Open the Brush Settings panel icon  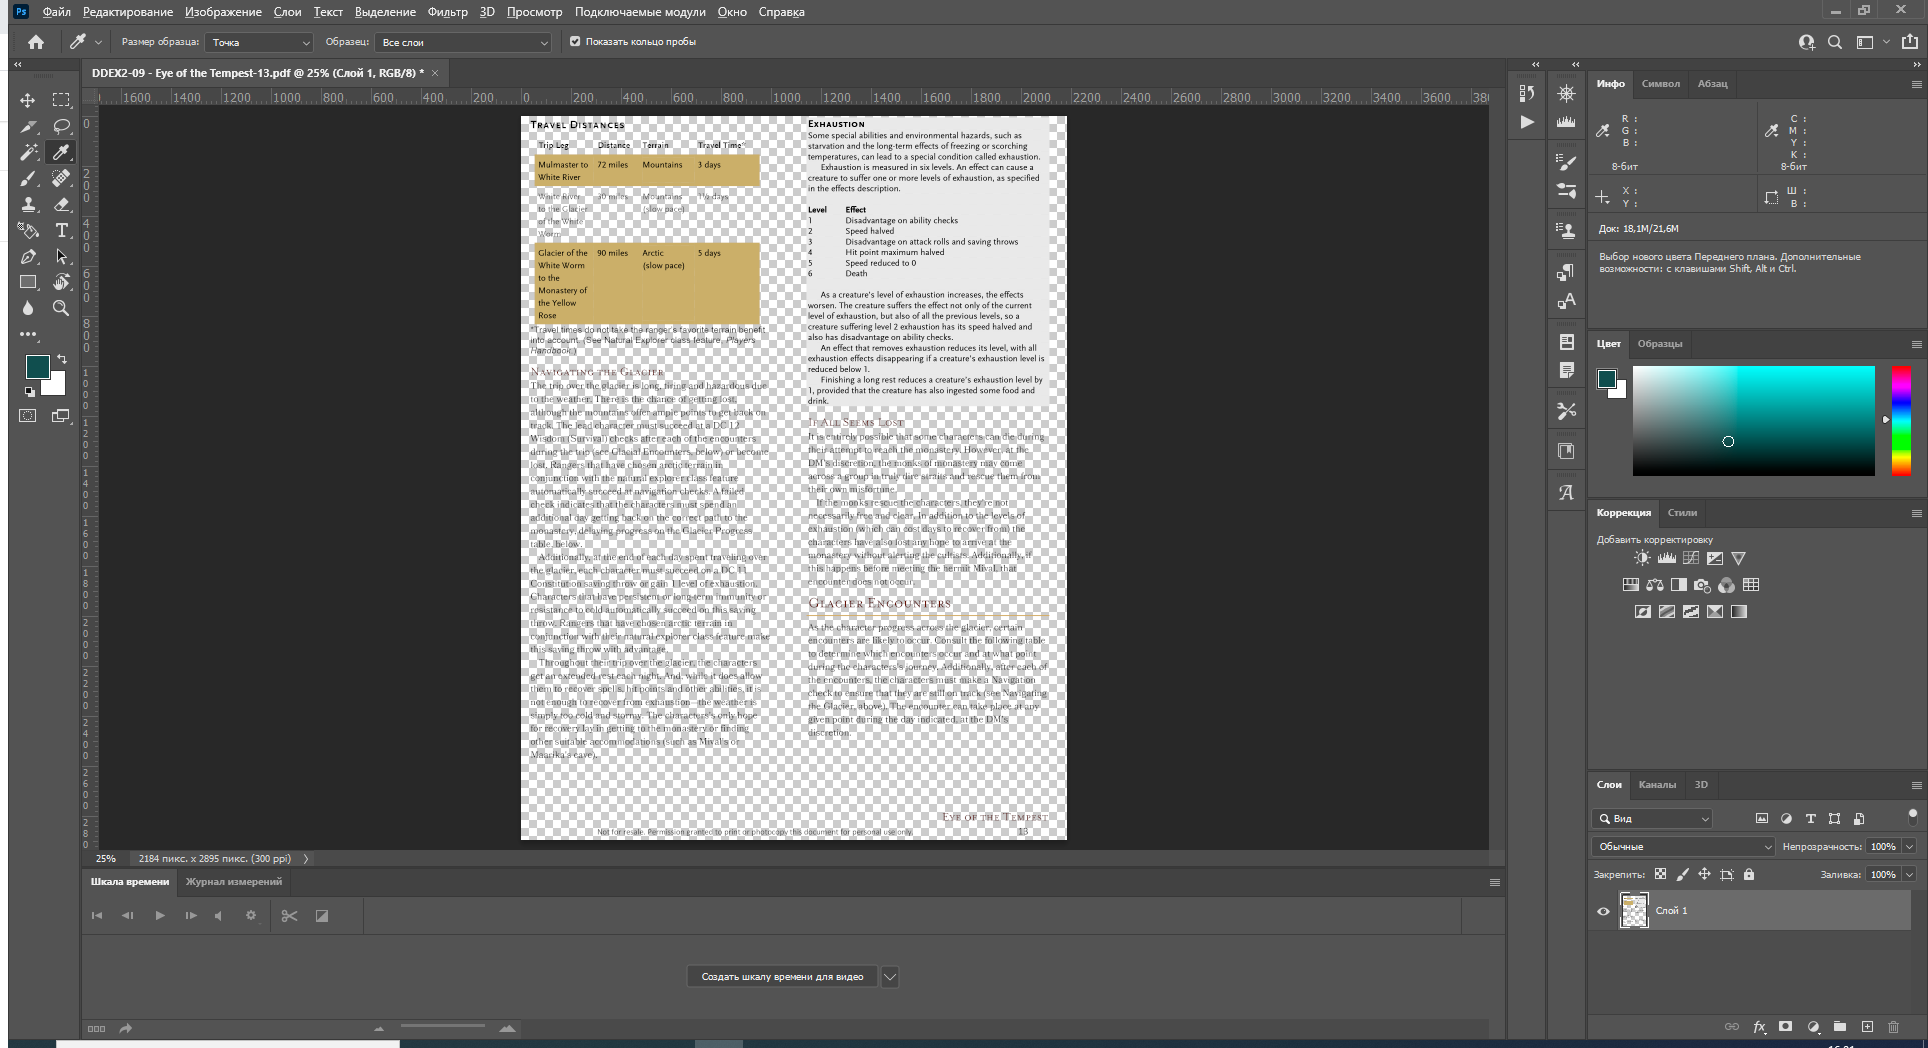[x=1566, y=161]
